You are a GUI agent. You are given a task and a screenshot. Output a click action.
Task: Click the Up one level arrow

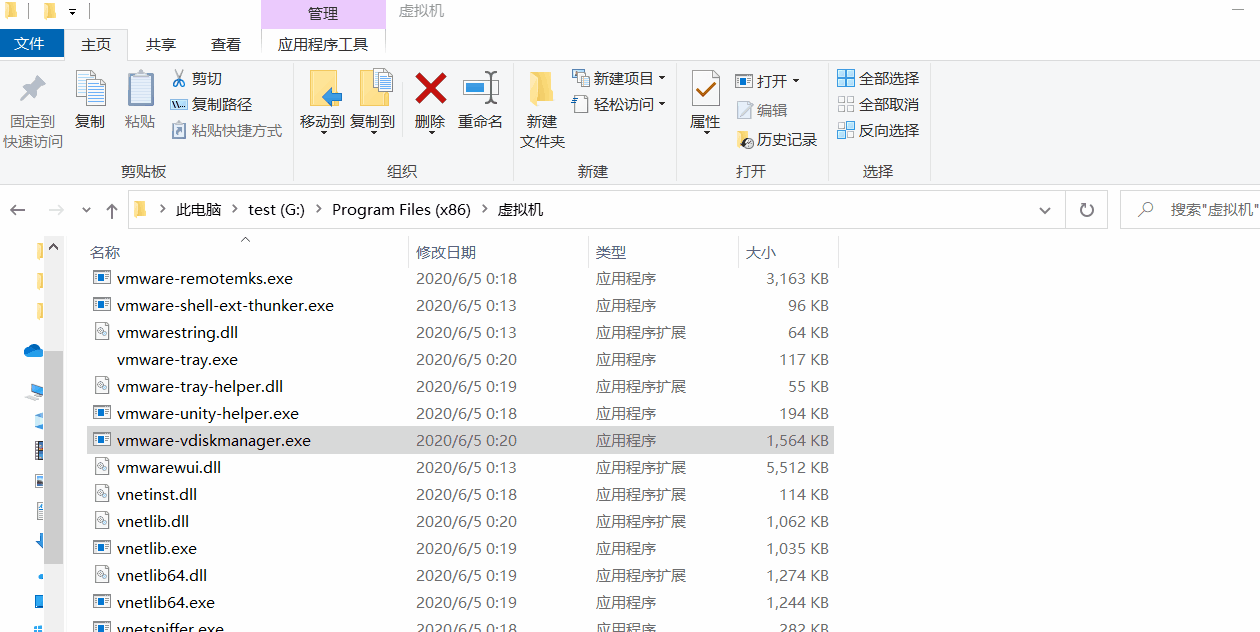click(x=112, y=210)
